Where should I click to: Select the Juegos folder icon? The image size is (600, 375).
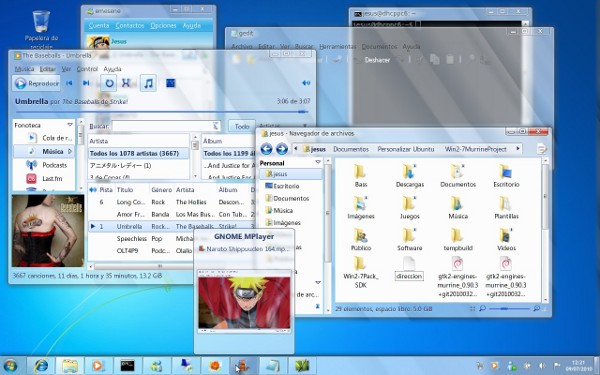pos(409,203)
